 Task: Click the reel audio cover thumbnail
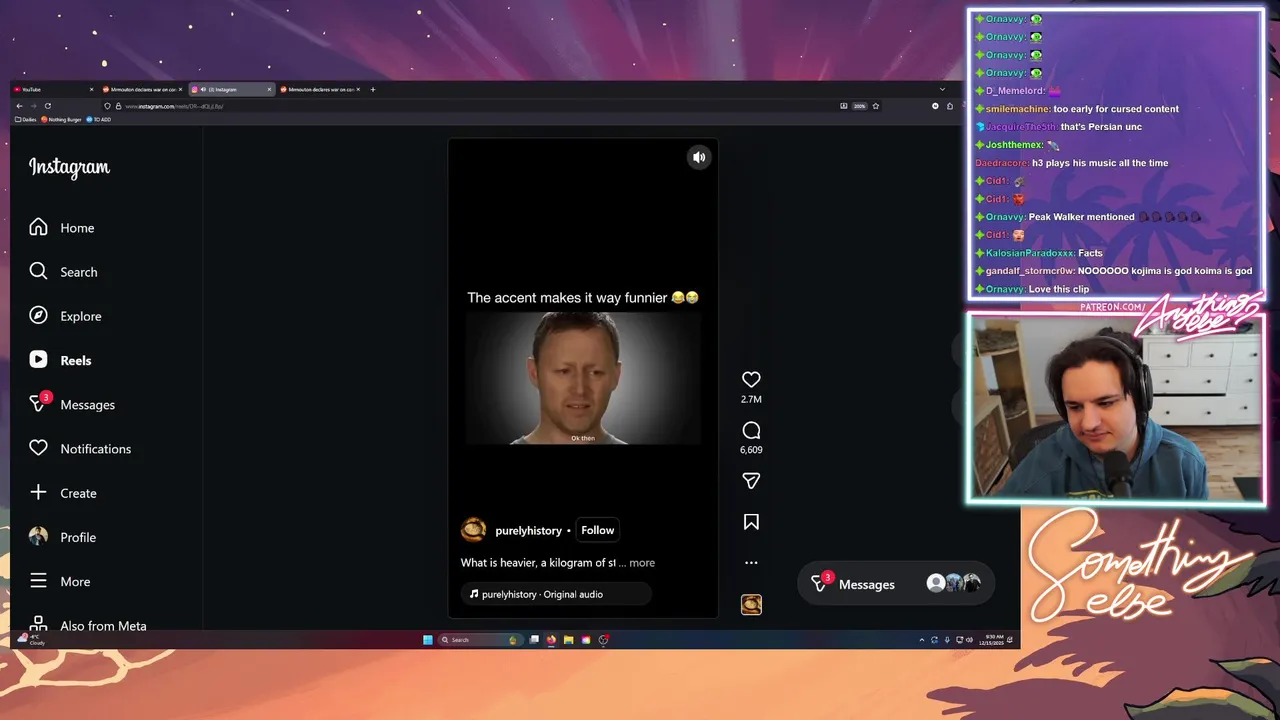[x=751, y=604]
